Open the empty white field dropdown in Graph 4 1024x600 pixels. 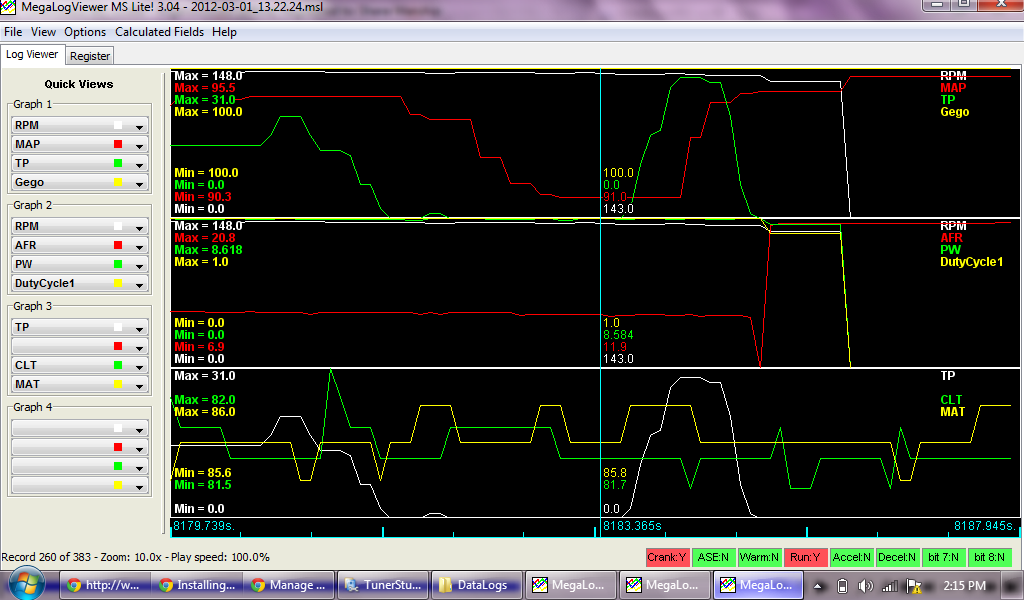click(x=80, y=428)
